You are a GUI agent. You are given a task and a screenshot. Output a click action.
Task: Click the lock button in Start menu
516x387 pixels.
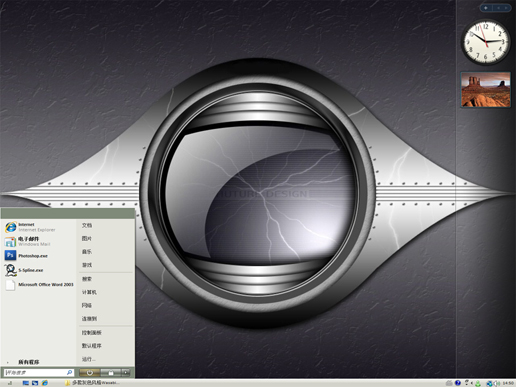coord(111,372)
